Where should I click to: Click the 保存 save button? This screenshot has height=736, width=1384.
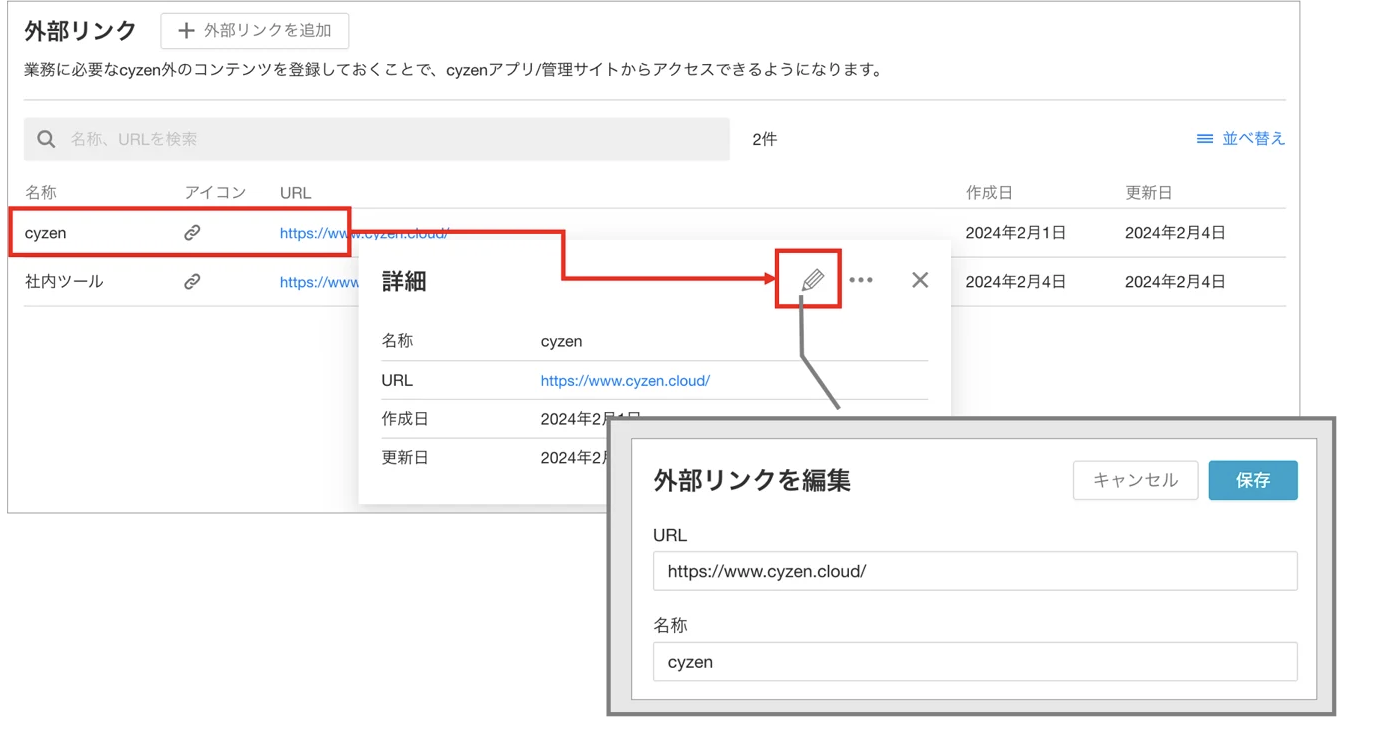pyautogui.click(x=1253, y=480)
